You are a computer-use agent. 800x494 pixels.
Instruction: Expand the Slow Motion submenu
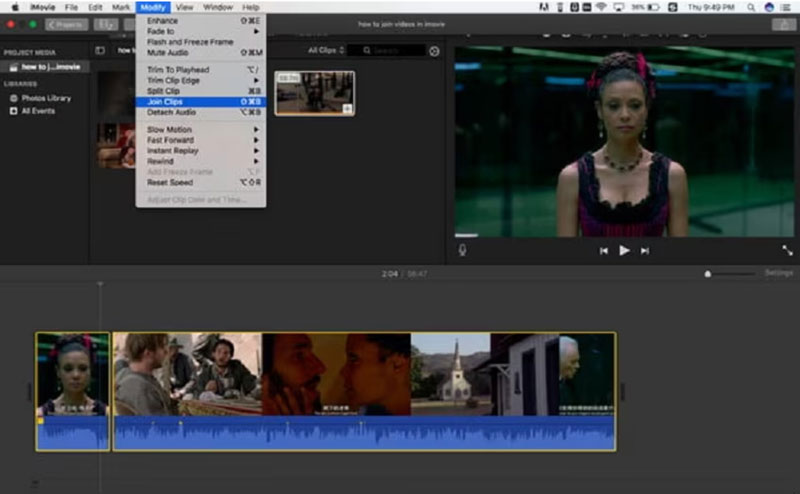201,130
